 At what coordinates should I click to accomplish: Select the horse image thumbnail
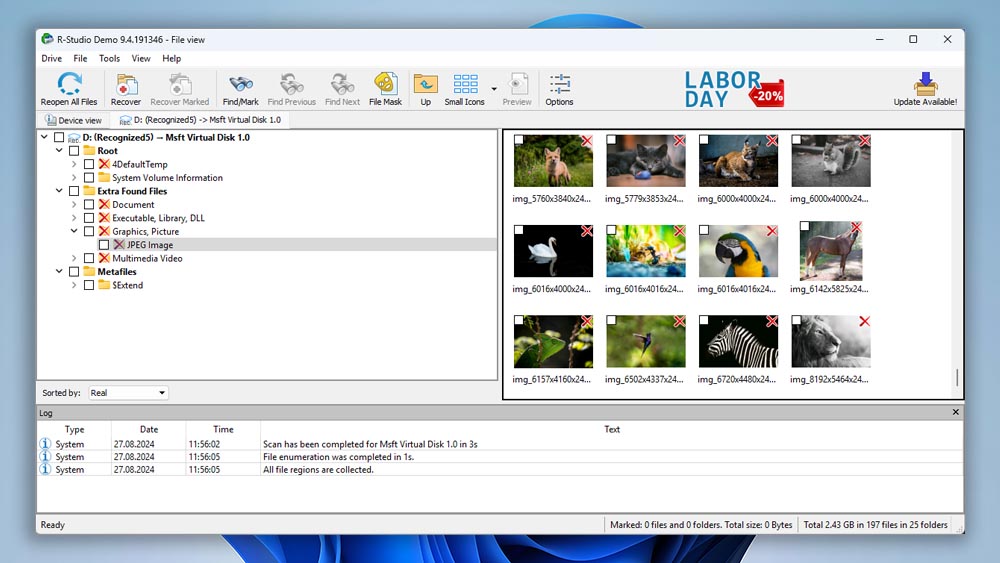point(831,251)
